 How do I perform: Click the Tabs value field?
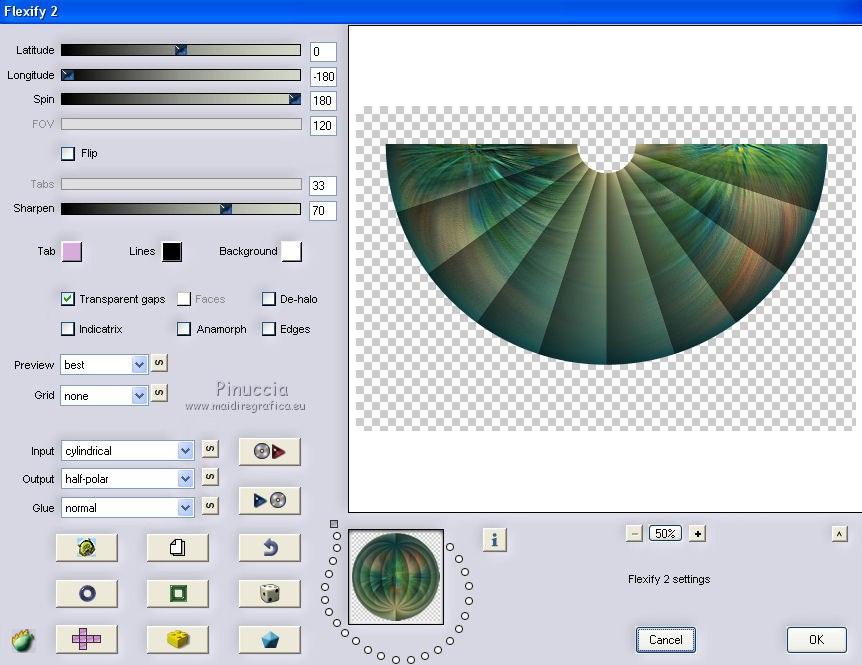coord(323,186)
